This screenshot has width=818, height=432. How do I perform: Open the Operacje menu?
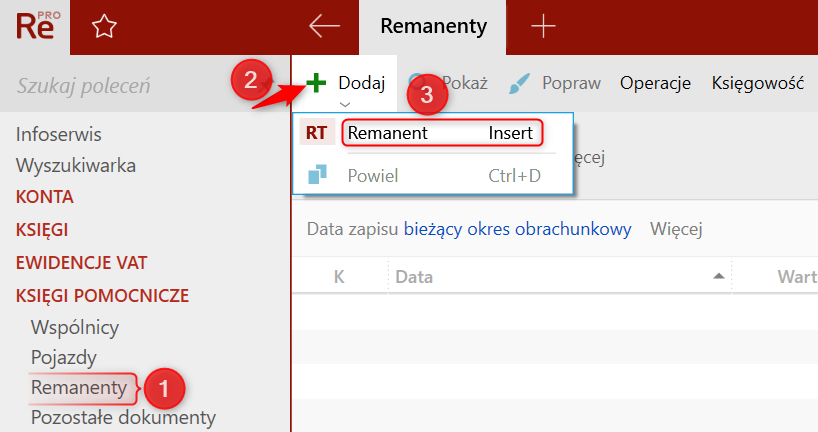[x=655, y=84]
